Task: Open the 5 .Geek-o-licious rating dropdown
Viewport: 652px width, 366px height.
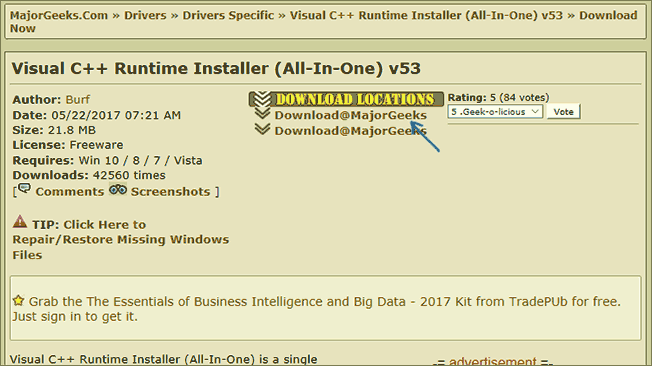Action: (495, 111)
